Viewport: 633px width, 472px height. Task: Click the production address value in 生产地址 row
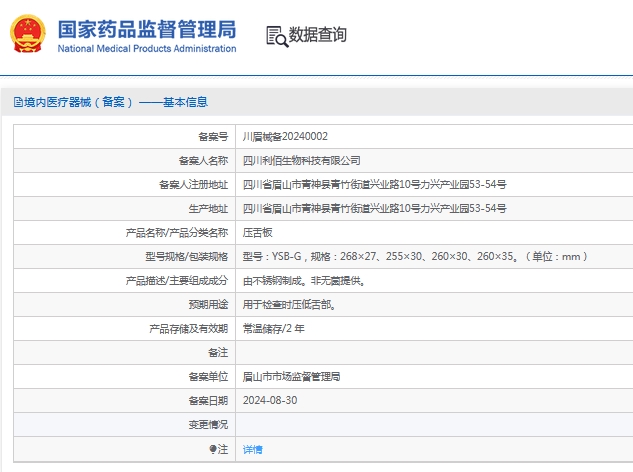click(x=374, y=208)
